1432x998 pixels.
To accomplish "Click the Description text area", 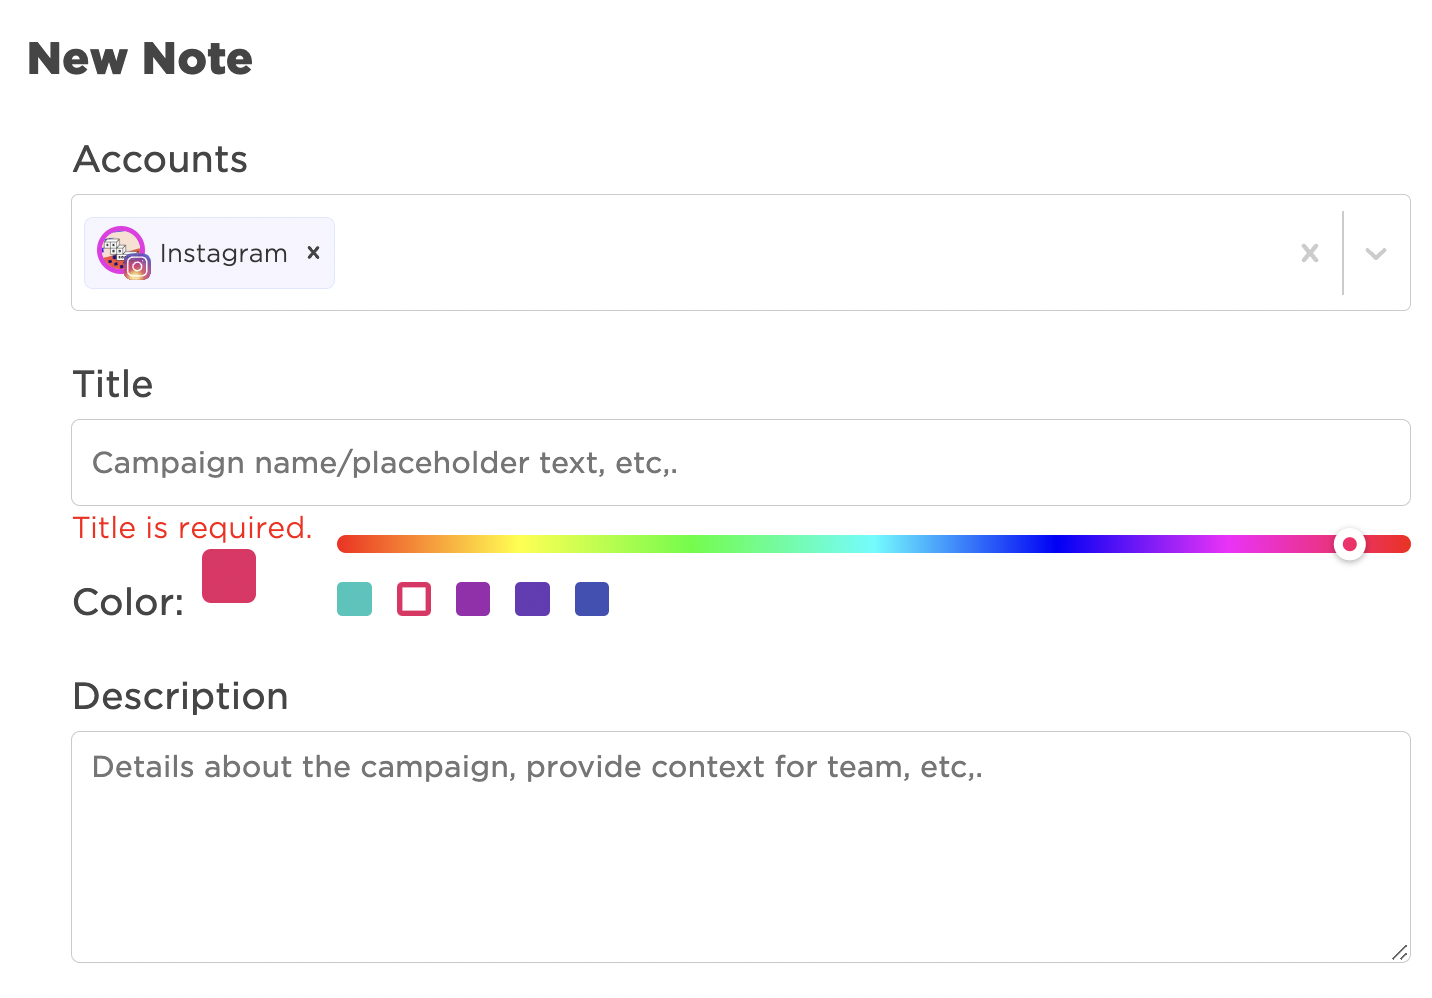I will tap(741, 847).
